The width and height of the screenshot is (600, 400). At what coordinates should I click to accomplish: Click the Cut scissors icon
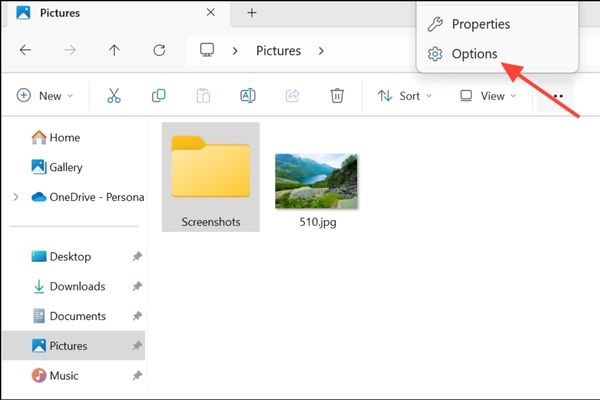(x=113, y=96)
